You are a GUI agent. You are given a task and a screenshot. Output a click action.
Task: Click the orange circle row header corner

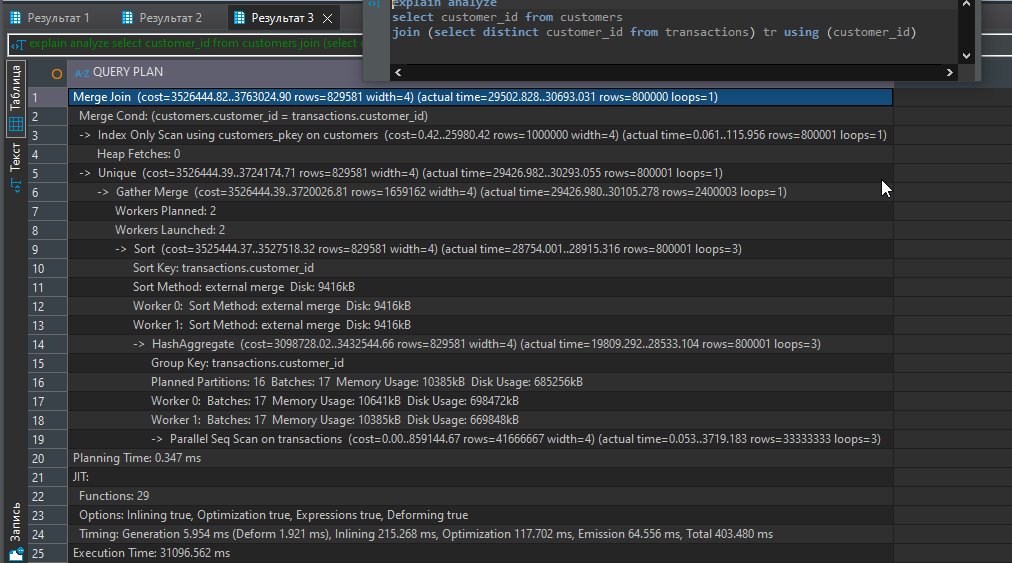tap(57, 73)
